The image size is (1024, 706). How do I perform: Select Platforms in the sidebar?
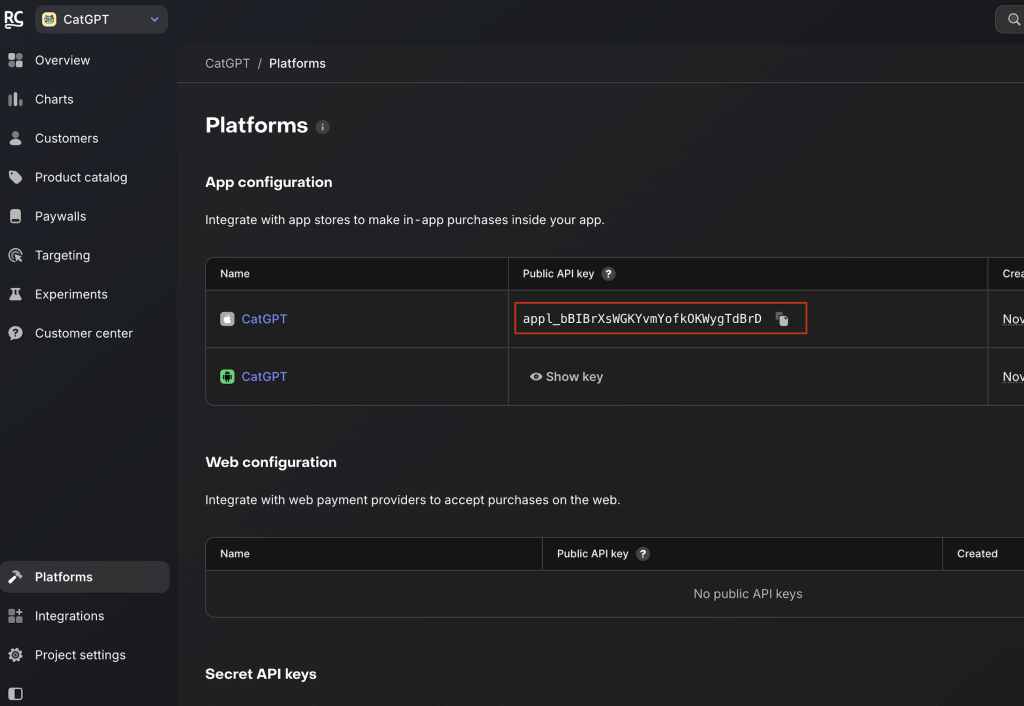coord(85,577)
